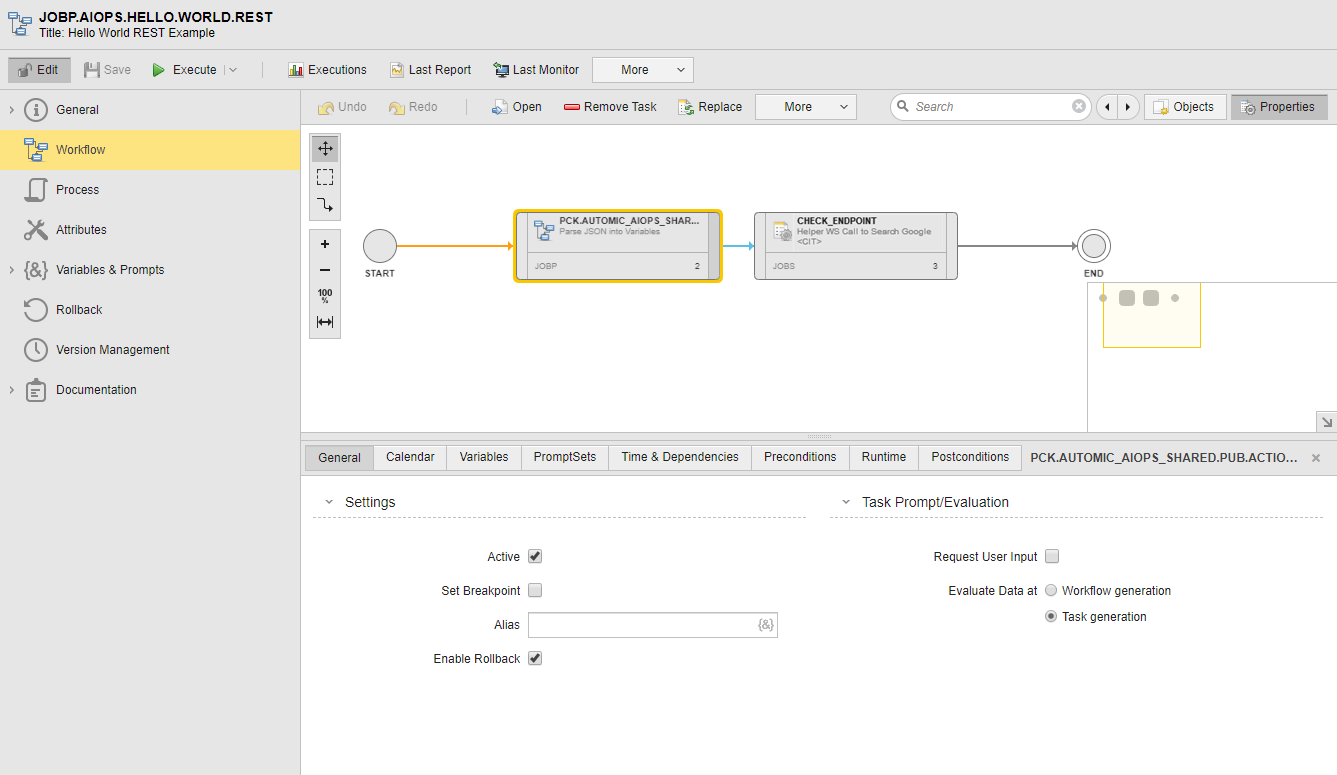Open the Execute dropdown arrow
This screenshot has height=775, width=1337.
click(x=233, y=70)
